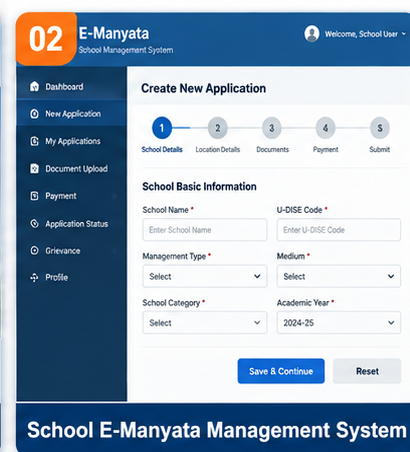Expand the Grievance sidebar submenu
Screen dimensions: 410x452
click(x=114, y=251)
